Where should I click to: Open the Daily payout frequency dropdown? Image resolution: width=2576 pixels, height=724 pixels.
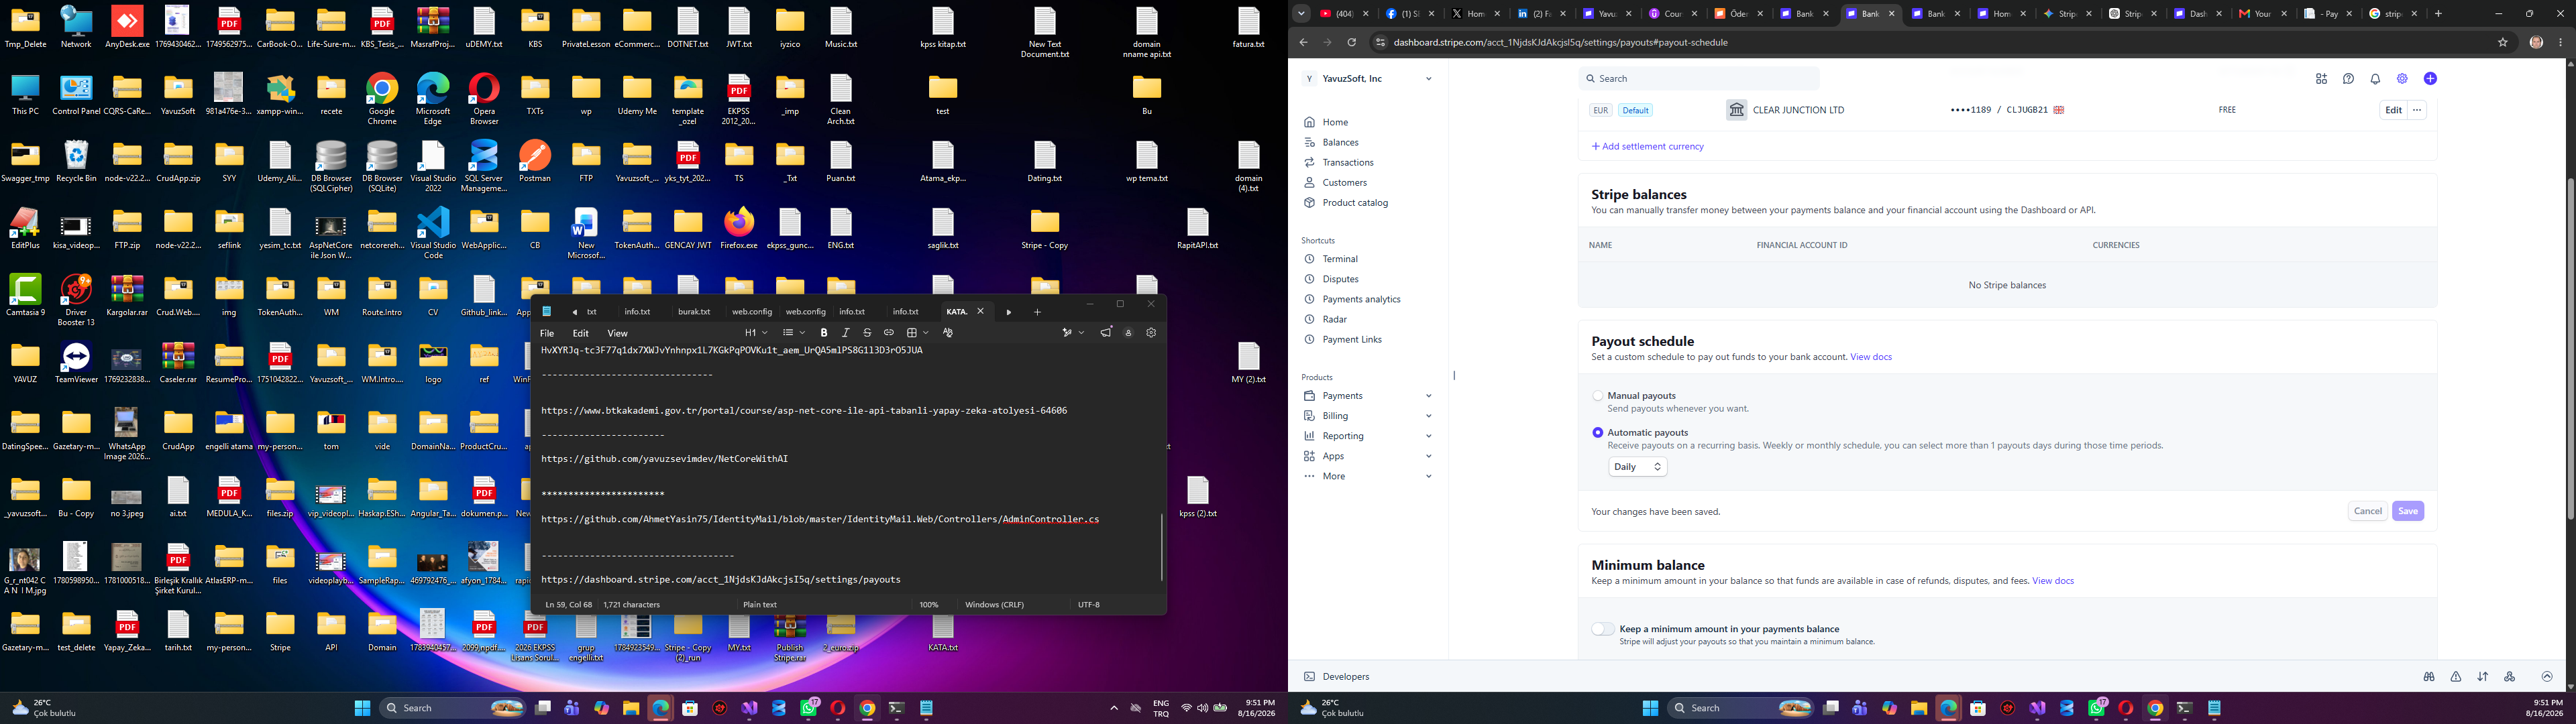click(x=1637, y=467)
